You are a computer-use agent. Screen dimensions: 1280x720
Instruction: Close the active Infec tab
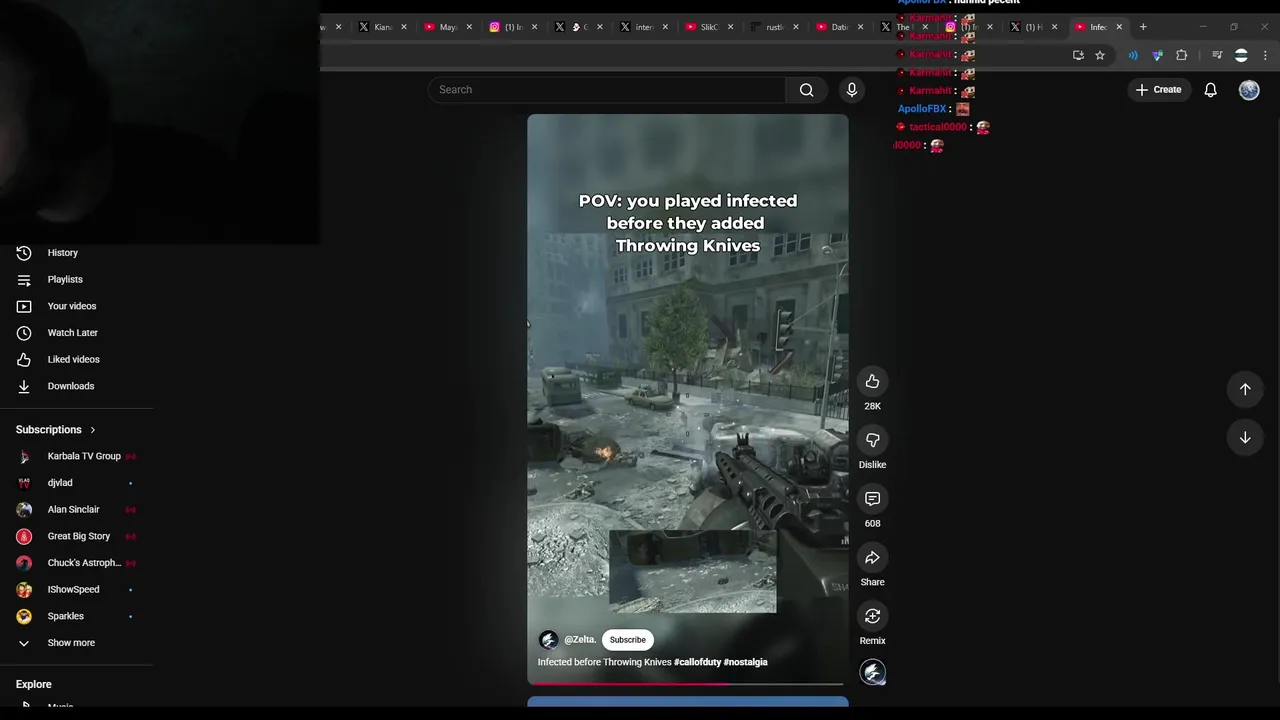coord(1119,27)
